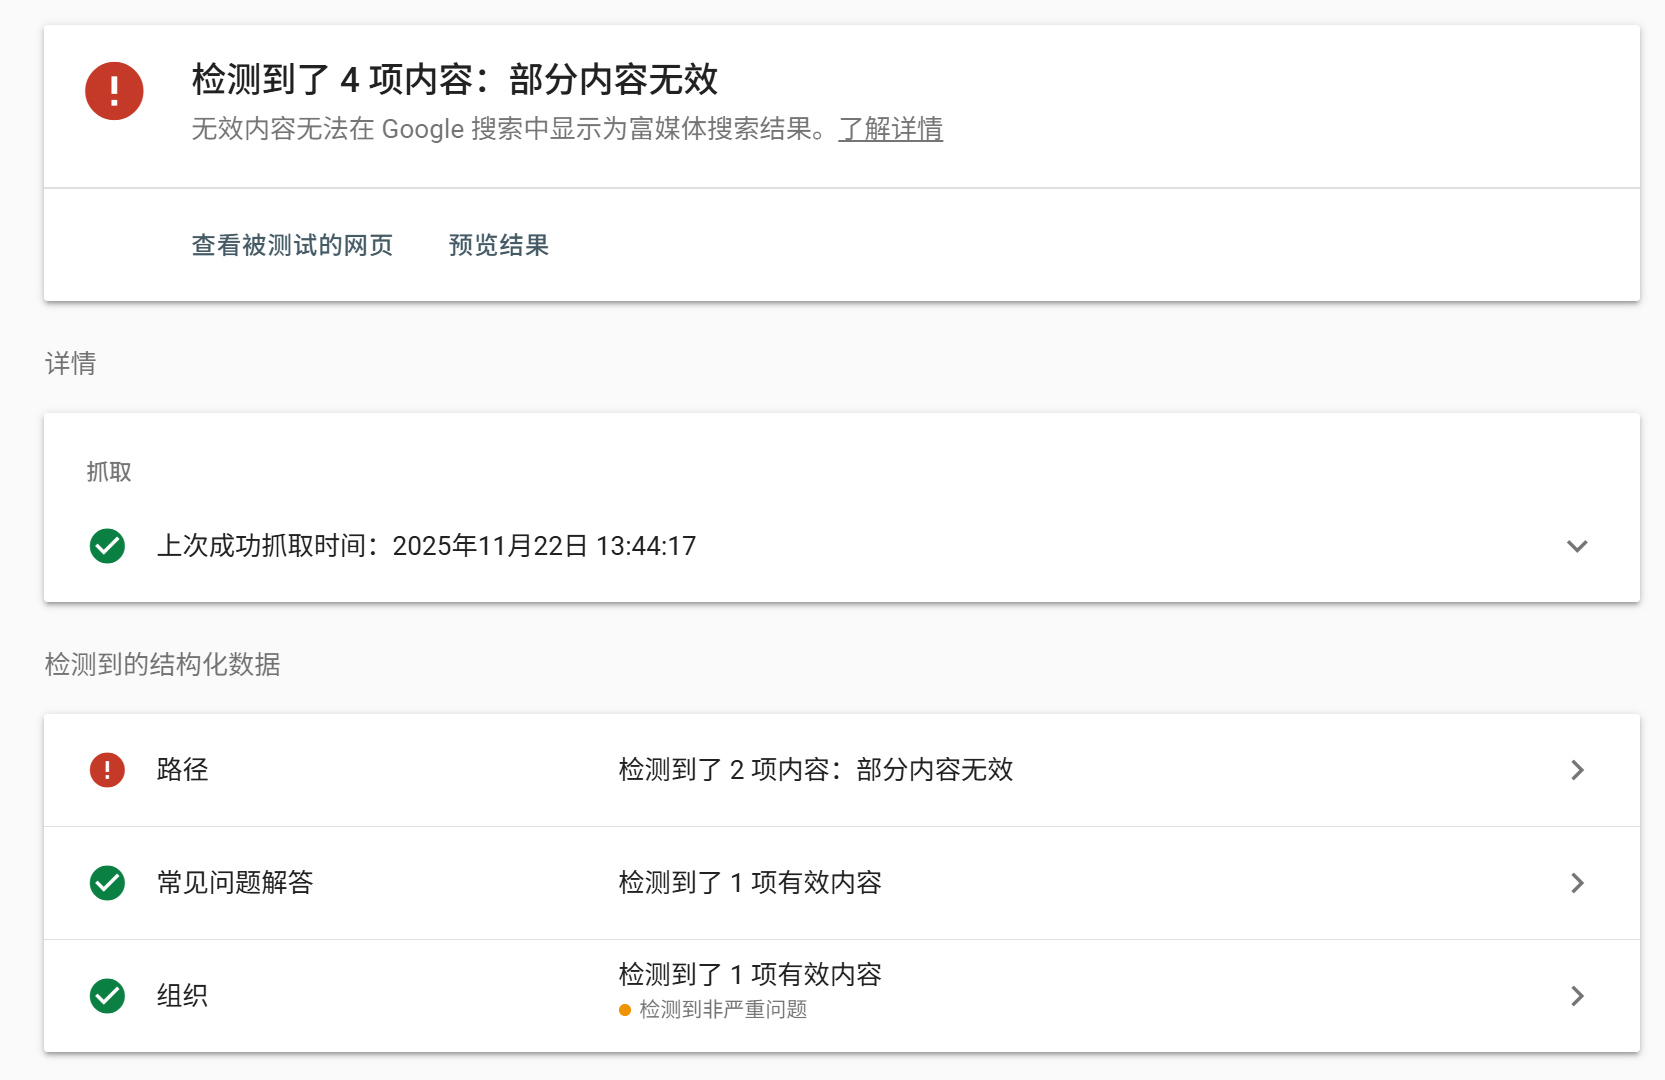This screenshot has width=1665, height=1080.
Task: Click the red warning icon beside 路径
Action: (x=107, y=770)
